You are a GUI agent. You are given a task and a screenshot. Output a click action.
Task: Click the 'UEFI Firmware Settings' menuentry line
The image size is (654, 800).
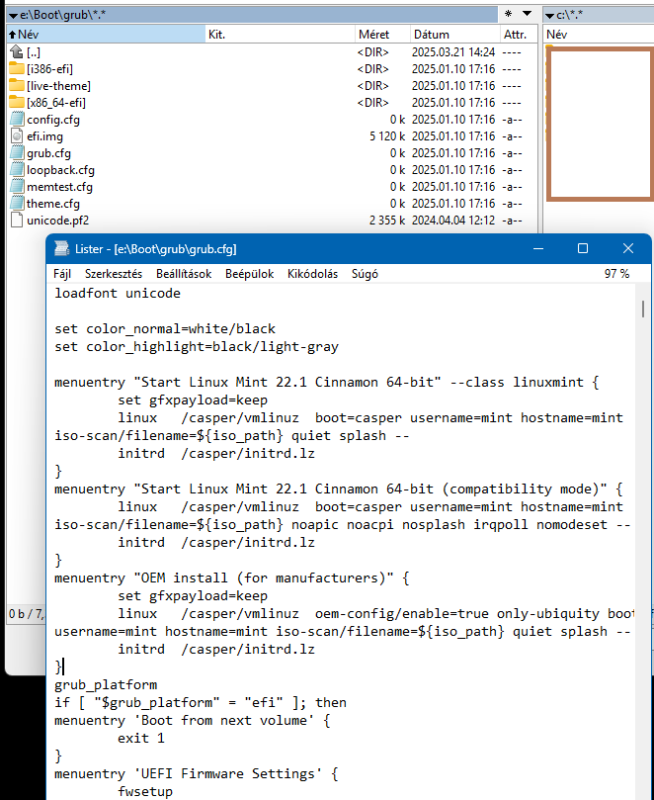tap(196, 774)
